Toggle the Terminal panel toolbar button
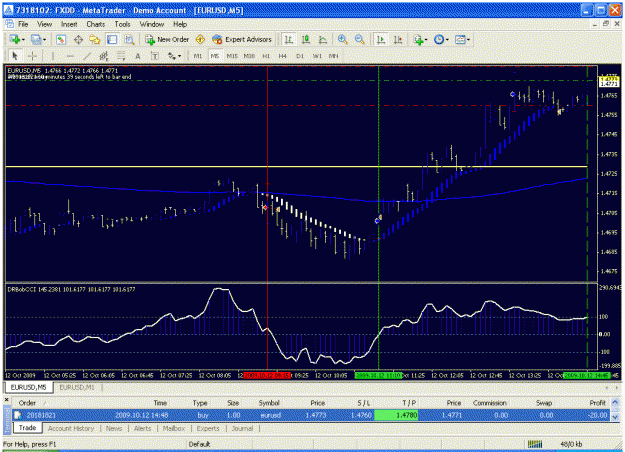The height and width of the screenshot is (452, 625). 112,39
